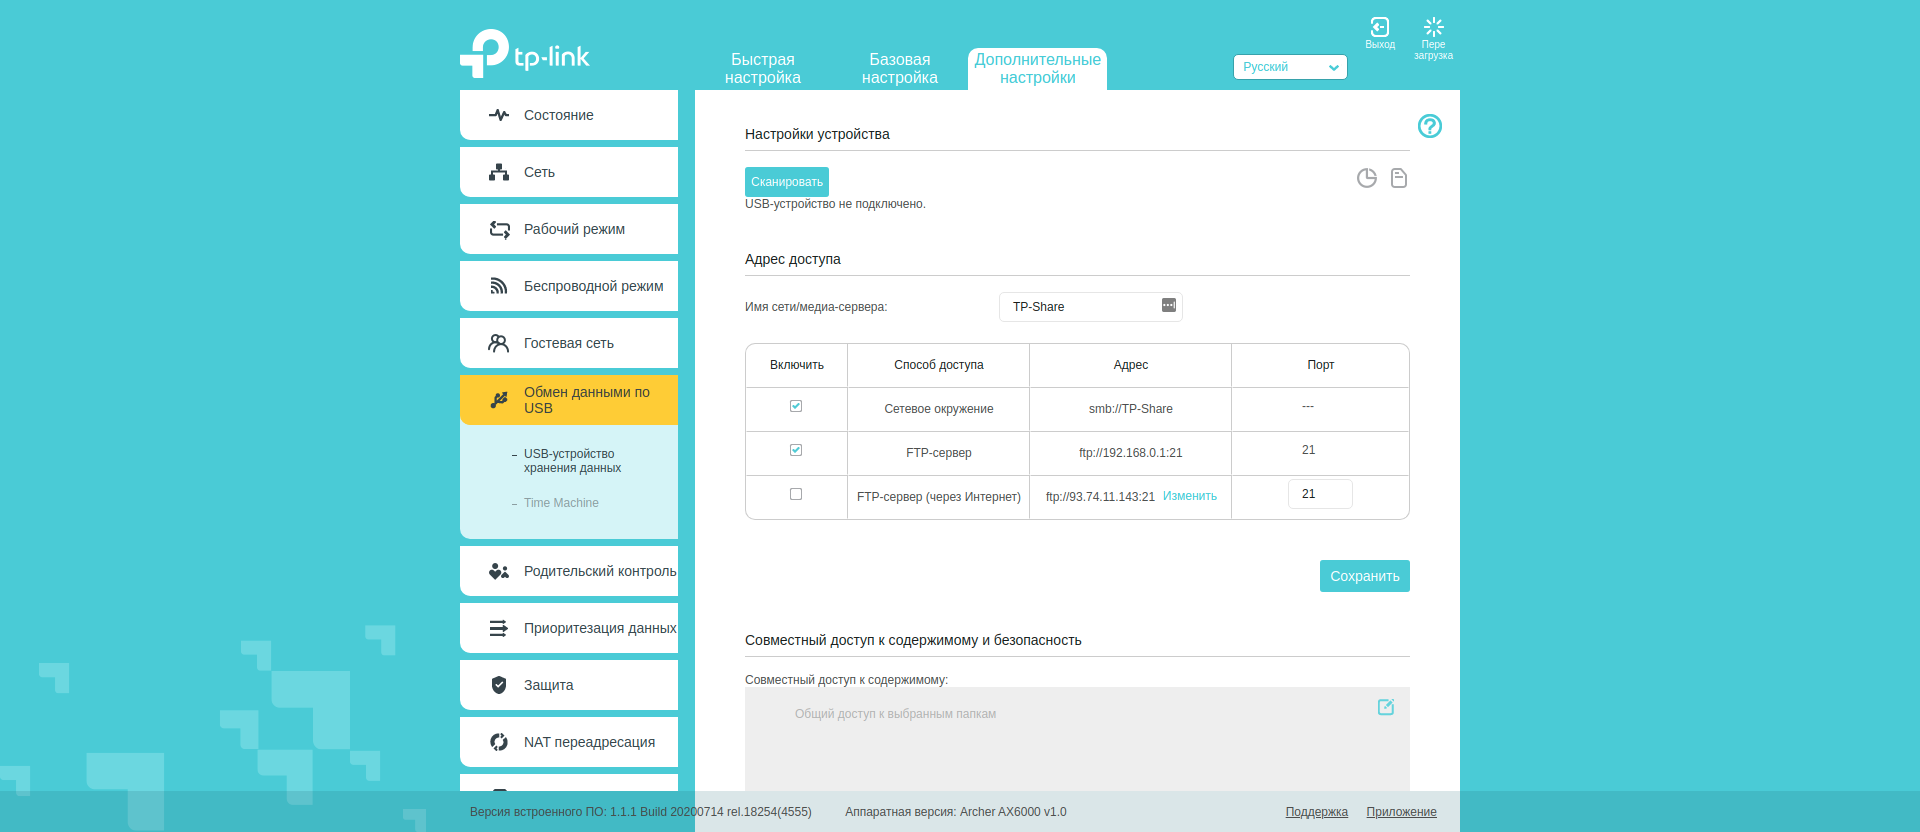
Task: Disable the Сетевое окружение access checkbox
Action: click(796, 406)
